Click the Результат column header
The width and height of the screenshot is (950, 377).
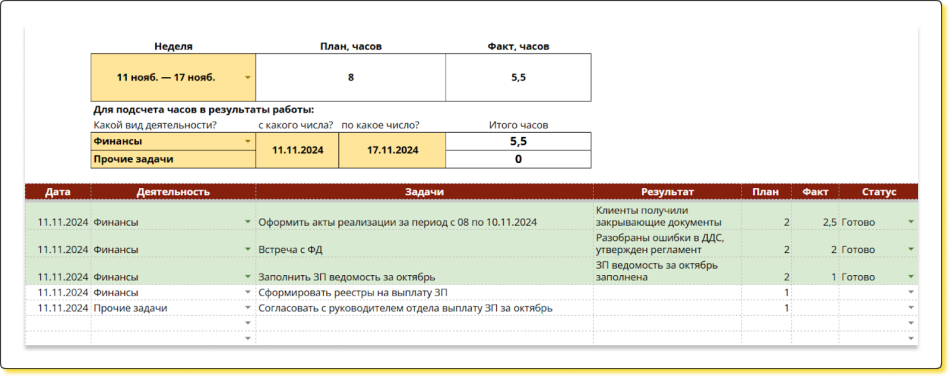(667, 192)
